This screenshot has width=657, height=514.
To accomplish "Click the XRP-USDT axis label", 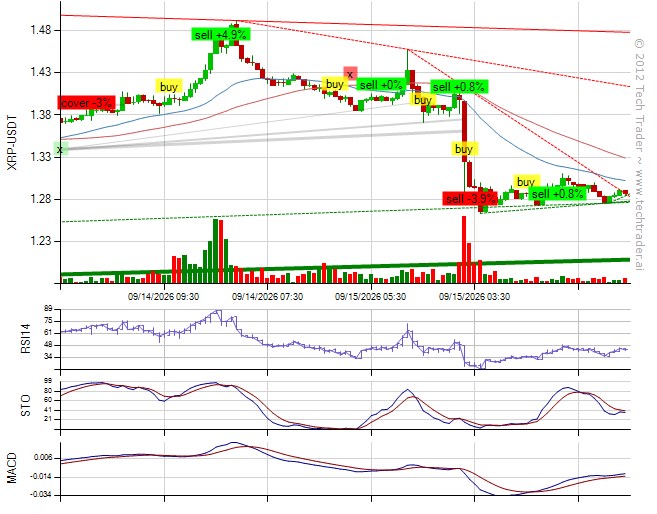I will [13, 142].
